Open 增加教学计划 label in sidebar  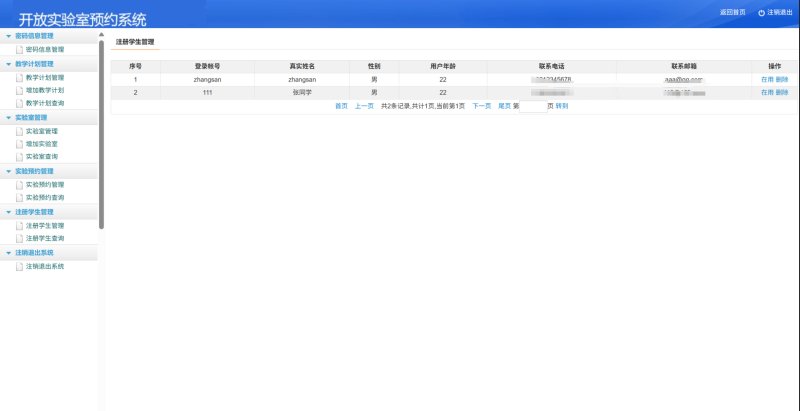(45, 90)
